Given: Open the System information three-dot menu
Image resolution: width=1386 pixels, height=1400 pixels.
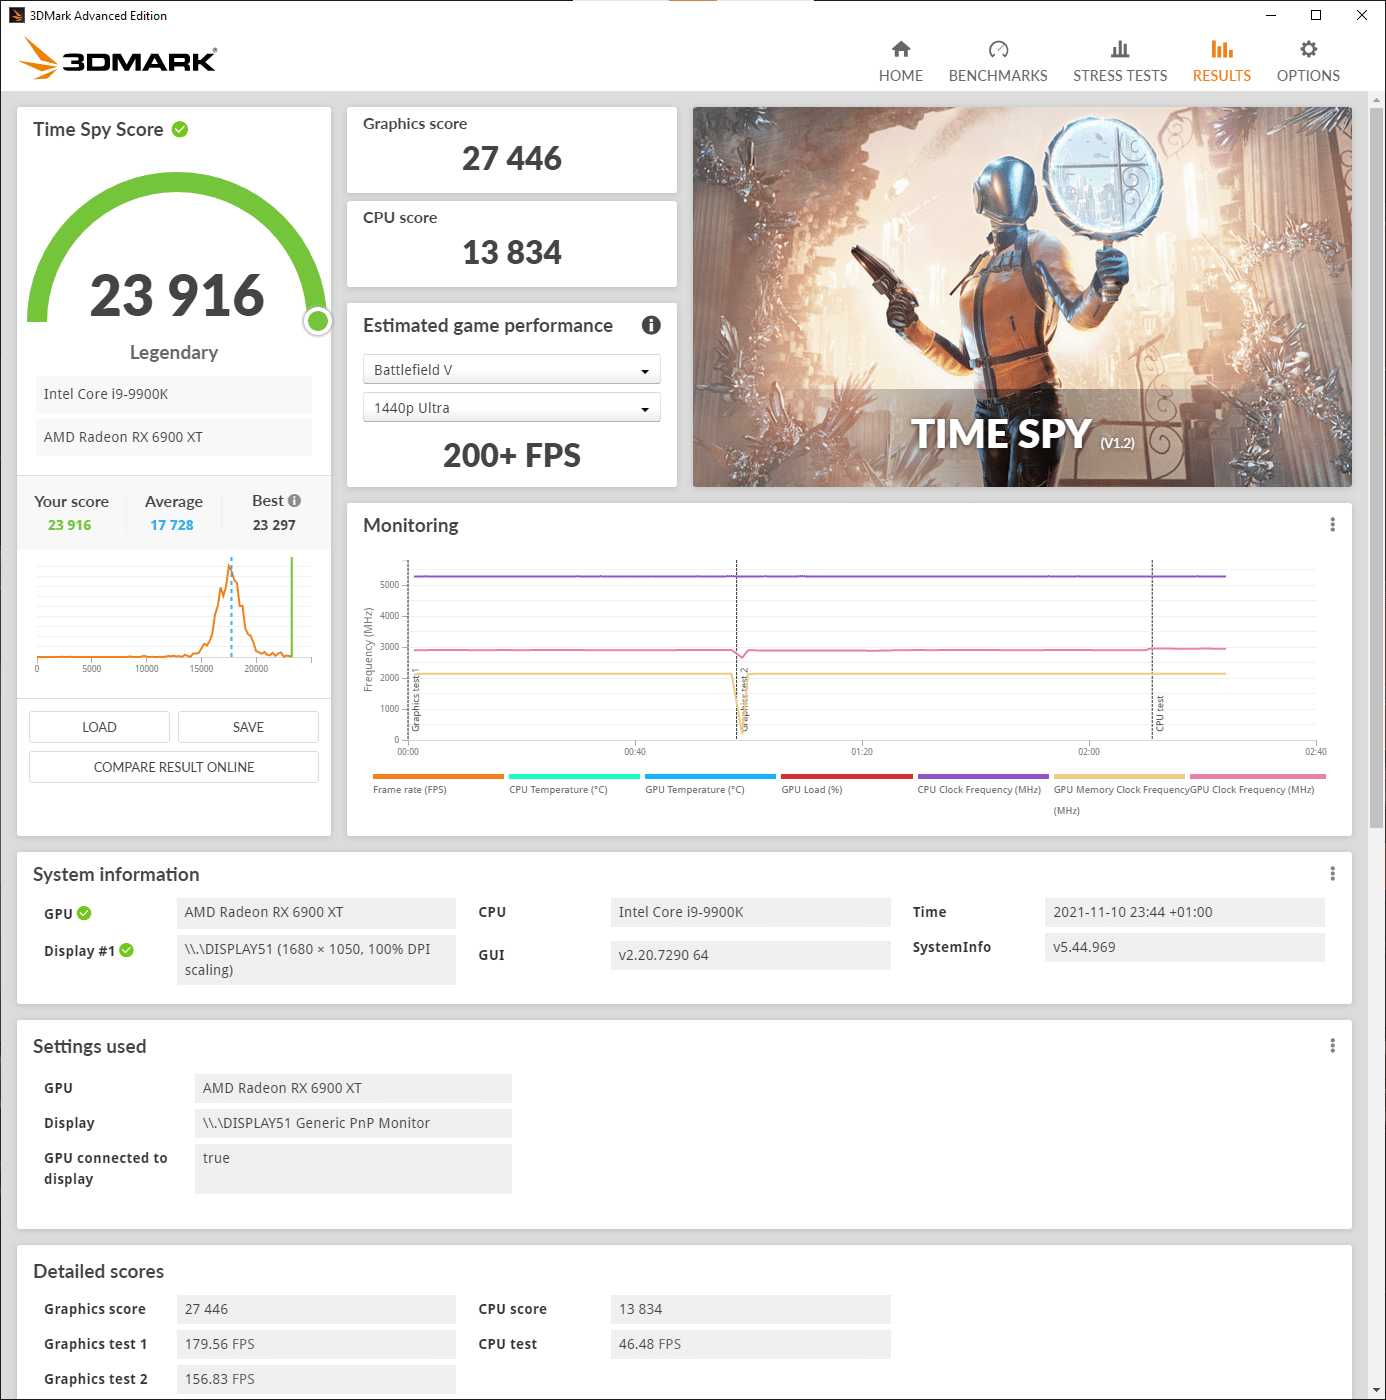Looking at the screenshot, I should pyautogui.click(x=1332, y=874).
